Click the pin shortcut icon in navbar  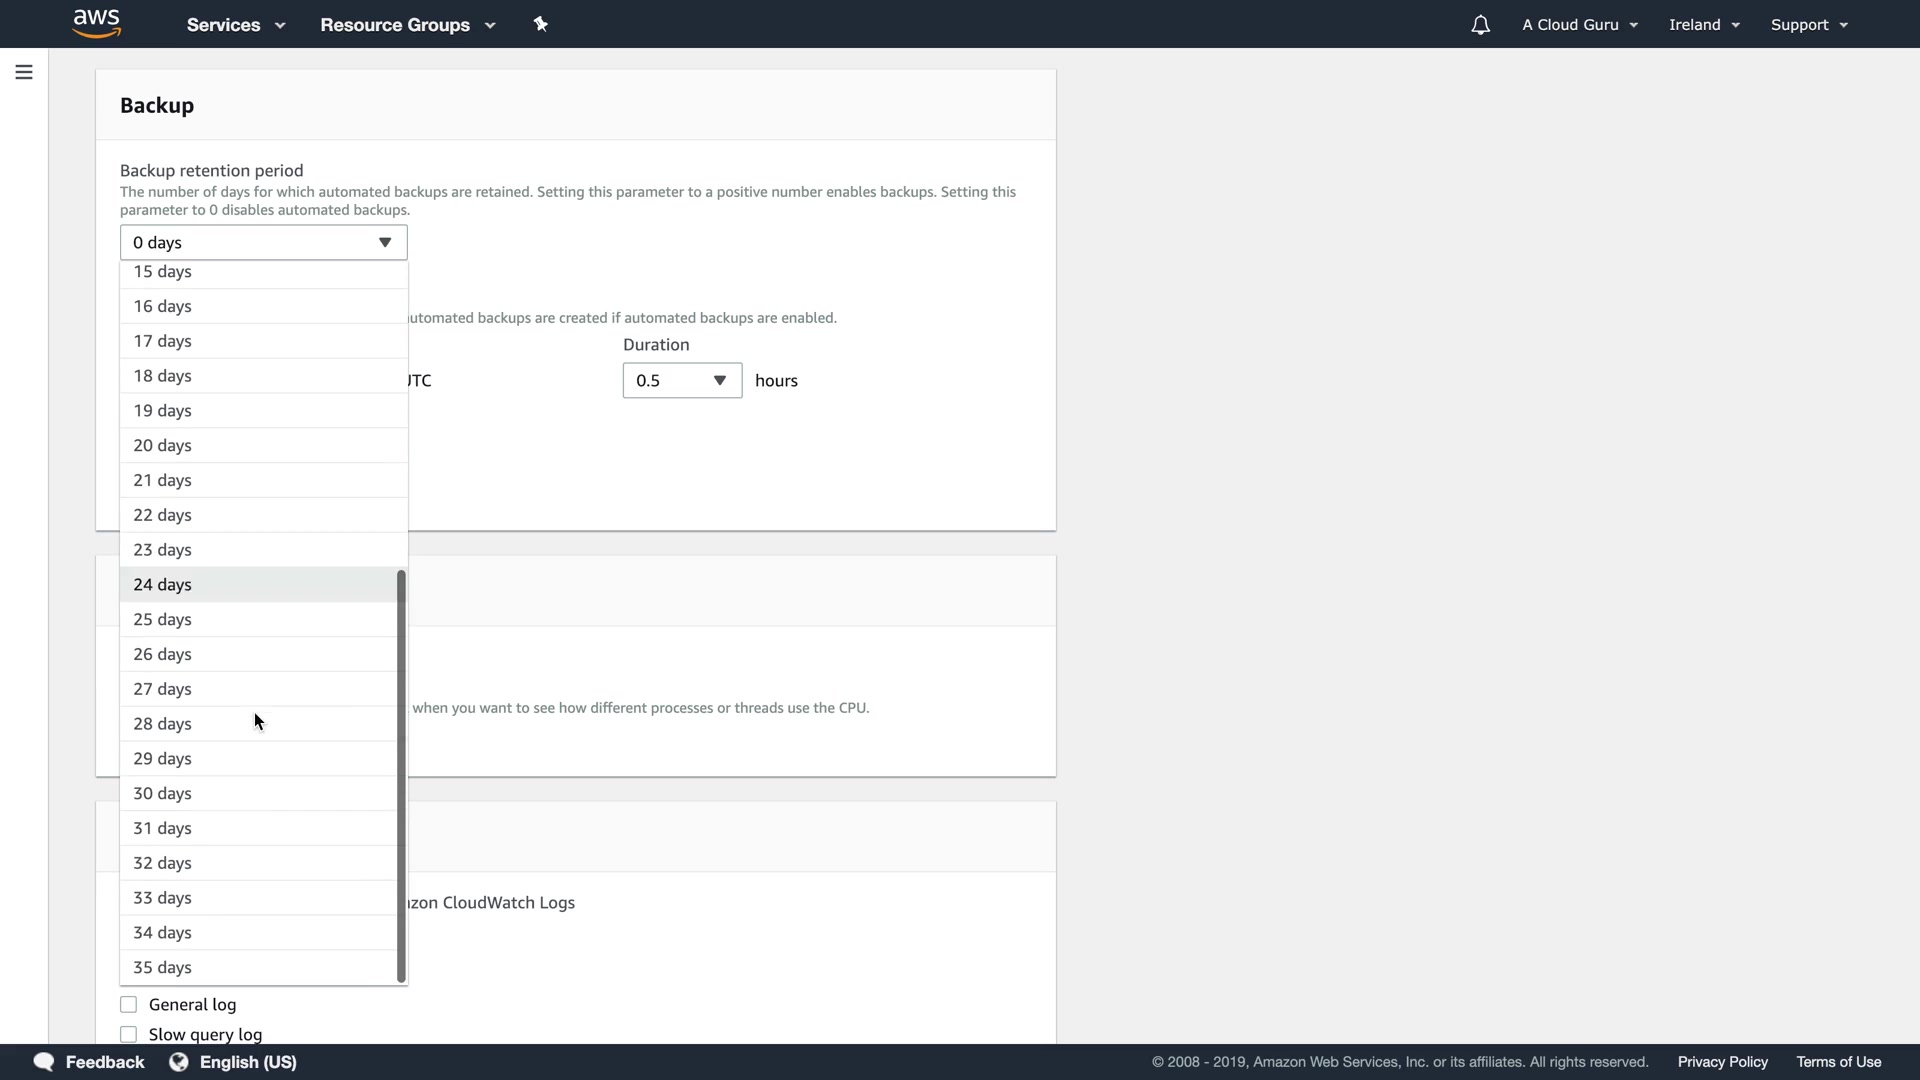[x=541, y=24]
